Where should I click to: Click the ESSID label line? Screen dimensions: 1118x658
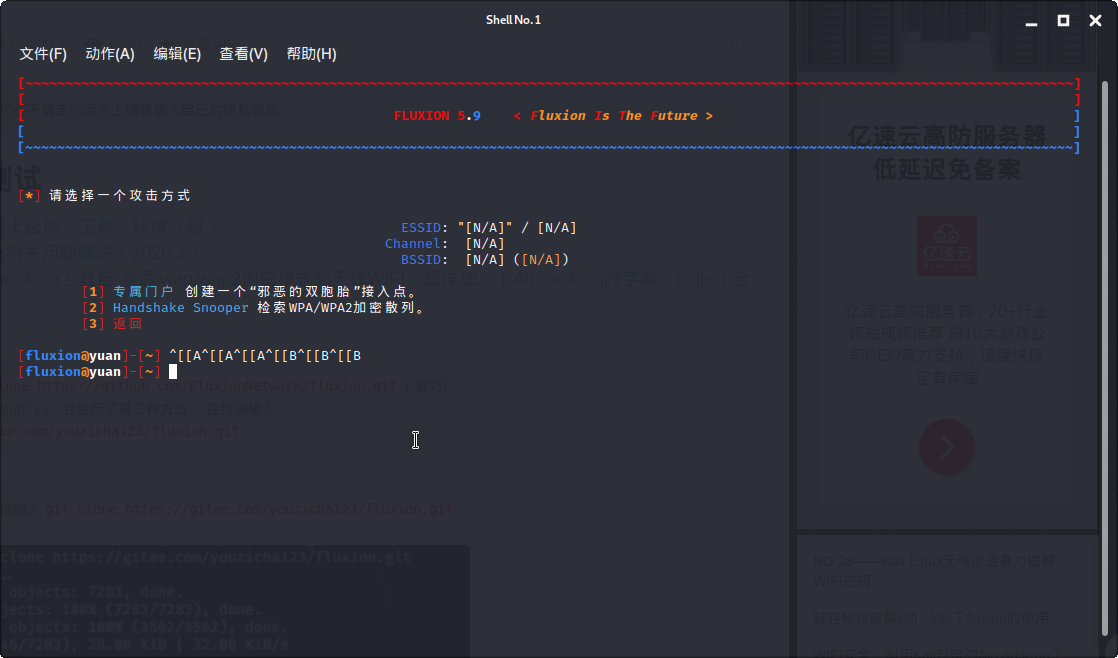(488, 227)
